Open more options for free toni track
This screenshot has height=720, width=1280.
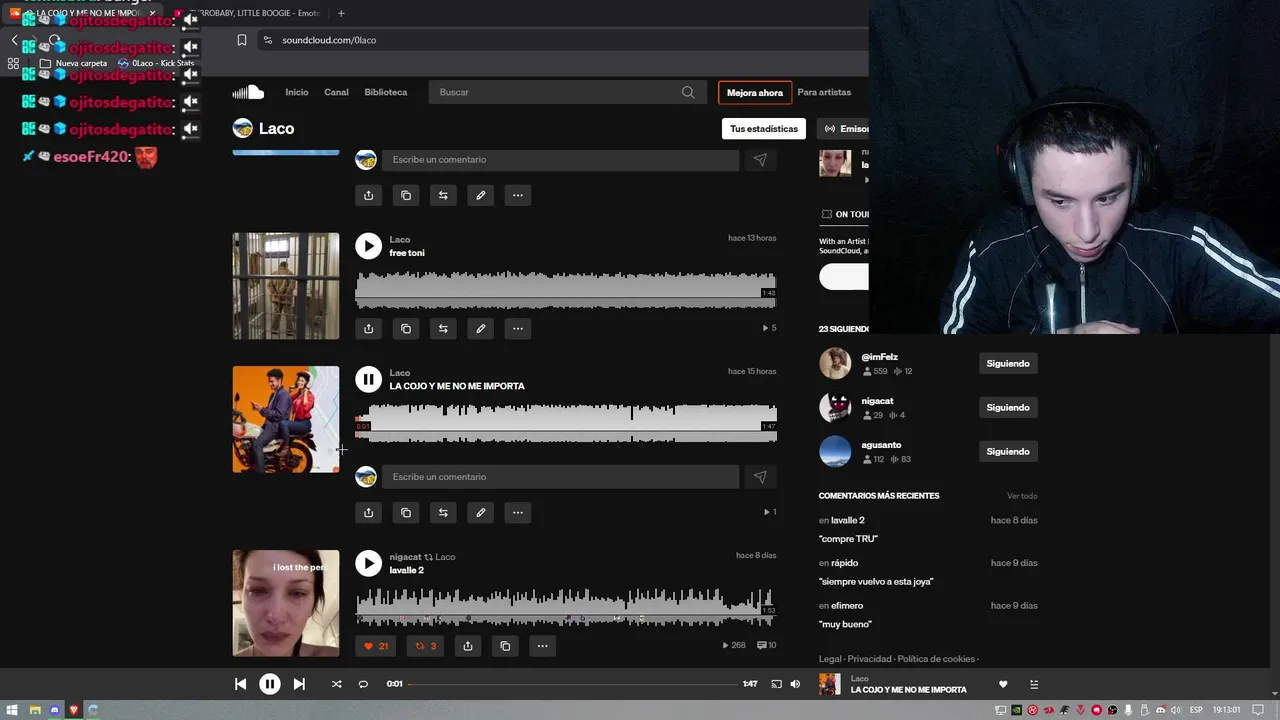[x=518, y=328]
